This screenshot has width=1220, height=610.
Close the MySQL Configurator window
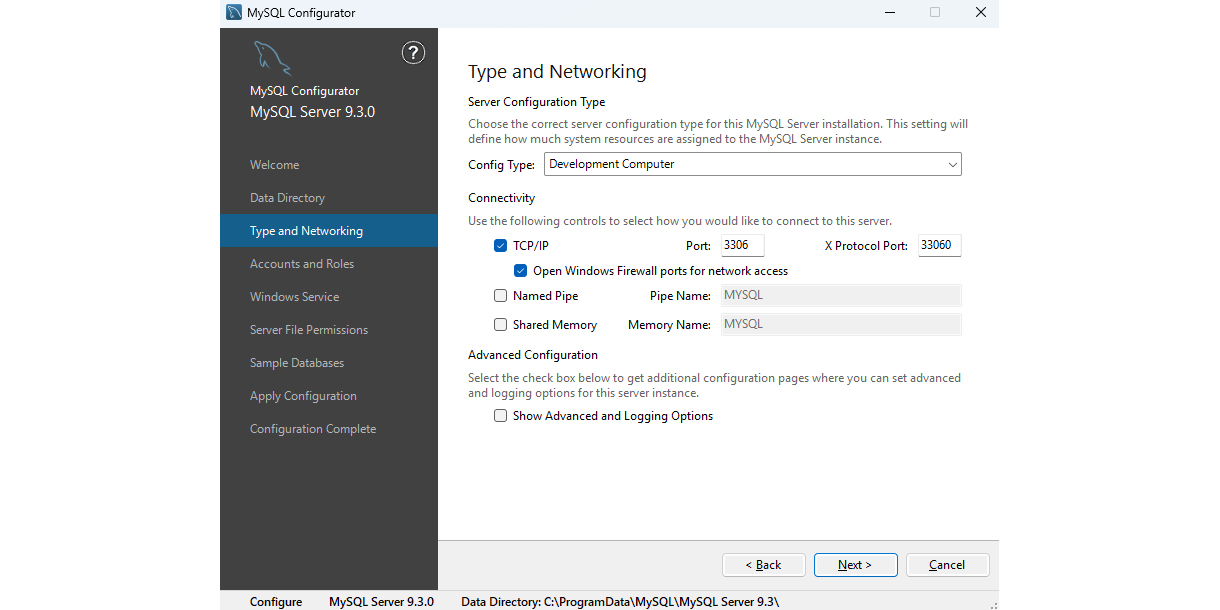980,13
